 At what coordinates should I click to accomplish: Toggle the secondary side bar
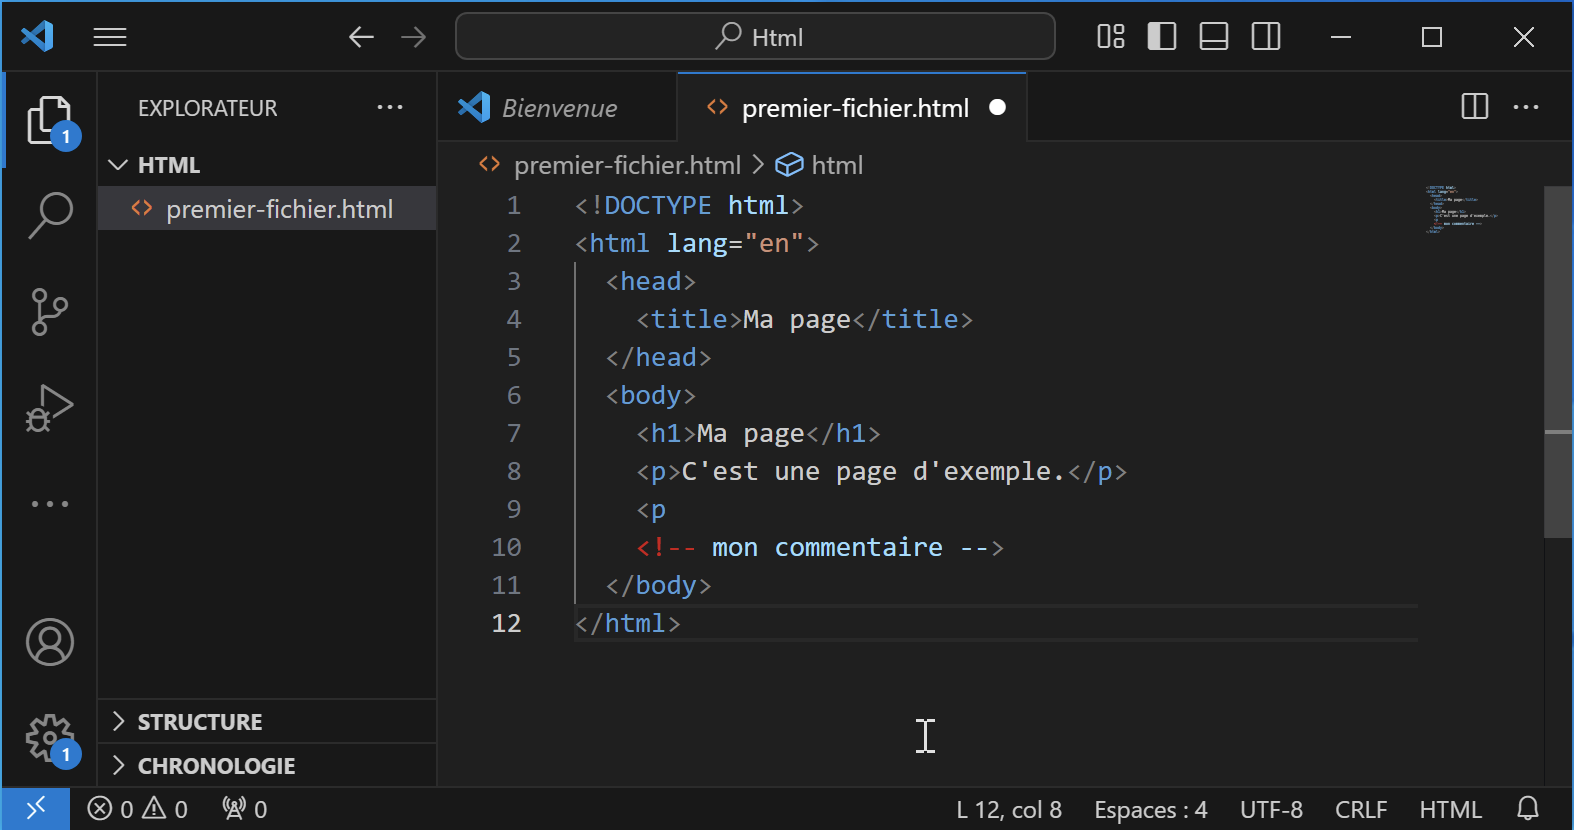1266,37
